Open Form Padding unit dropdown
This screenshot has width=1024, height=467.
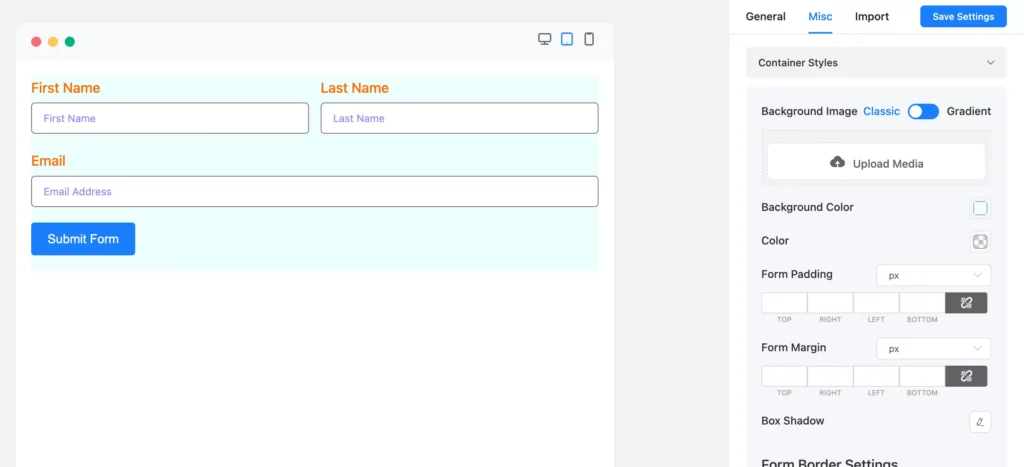tap(933, 275)
